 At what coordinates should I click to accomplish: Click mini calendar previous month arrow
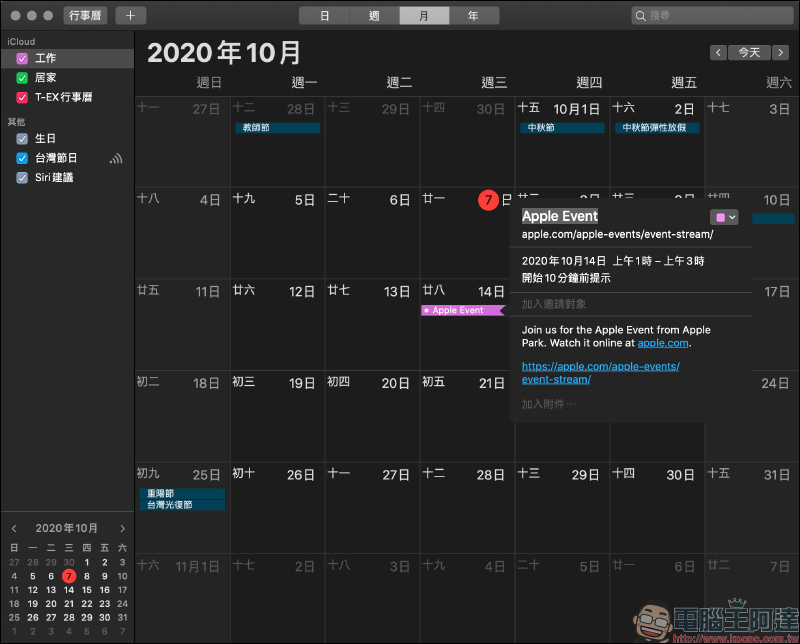point(14,528)
